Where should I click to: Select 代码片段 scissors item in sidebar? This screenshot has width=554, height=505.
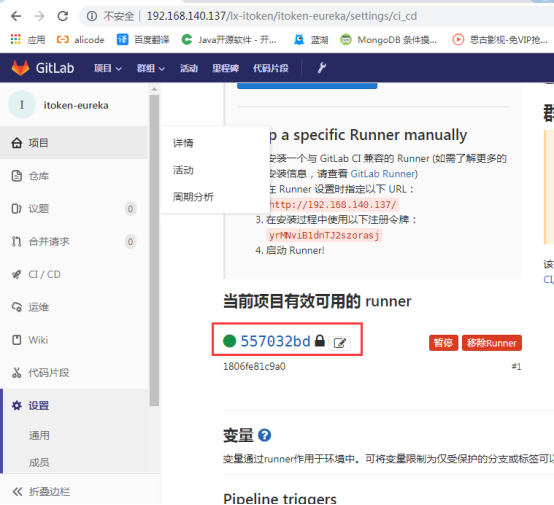[x=73, y=372]
